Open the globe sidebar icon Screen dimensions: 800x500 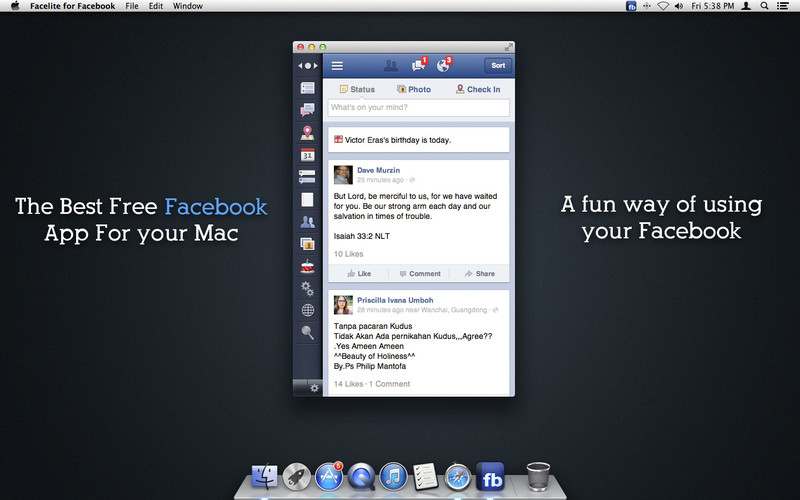[x=308, y=310]
